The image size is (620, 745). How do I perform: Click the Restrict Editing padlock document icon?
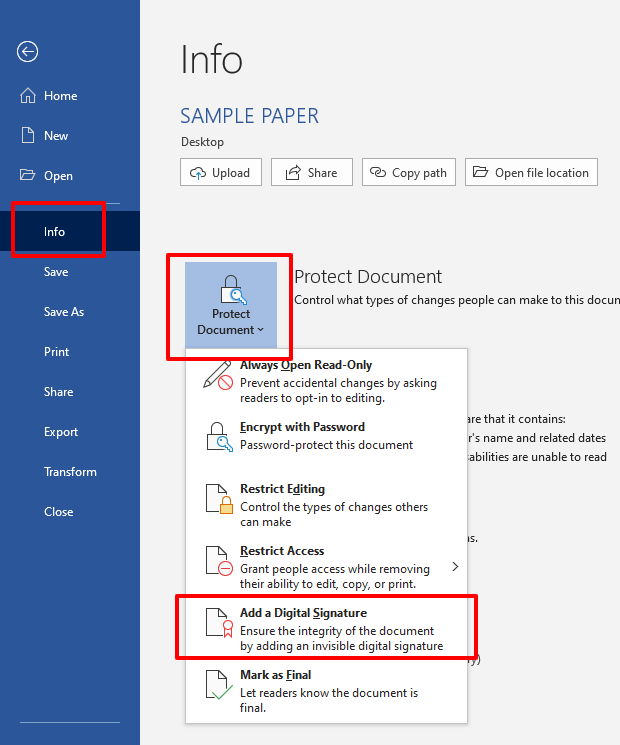tap(218, 499)
